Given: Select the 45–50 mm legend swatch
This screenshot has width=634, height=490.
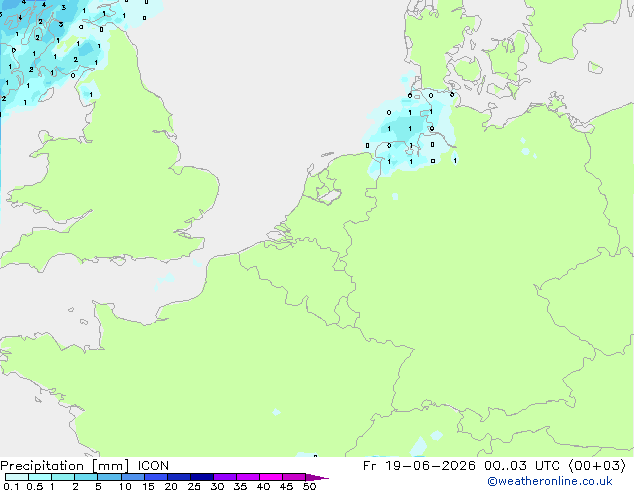Looking at the screenshot, I should pos(294,477).
